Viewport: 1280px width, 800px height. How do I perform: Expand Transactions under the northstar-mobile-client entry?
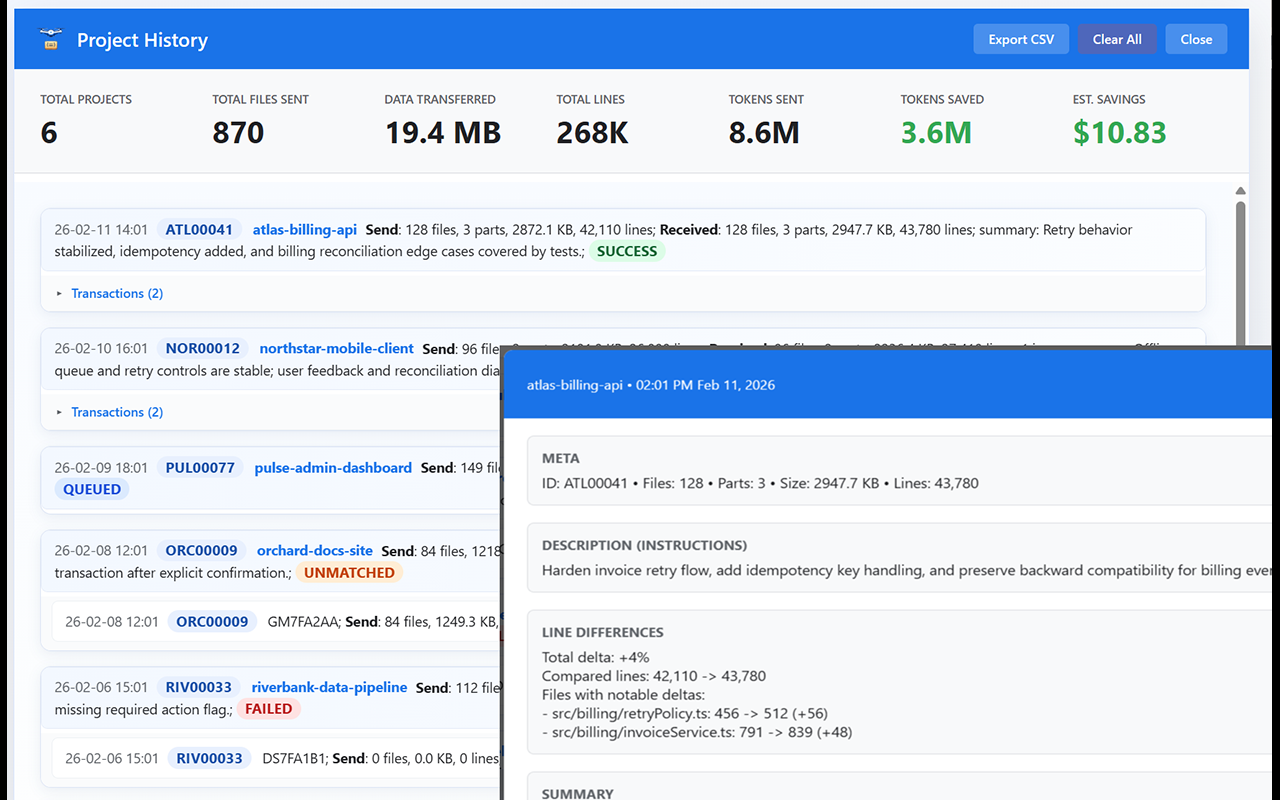coord(117,411)
